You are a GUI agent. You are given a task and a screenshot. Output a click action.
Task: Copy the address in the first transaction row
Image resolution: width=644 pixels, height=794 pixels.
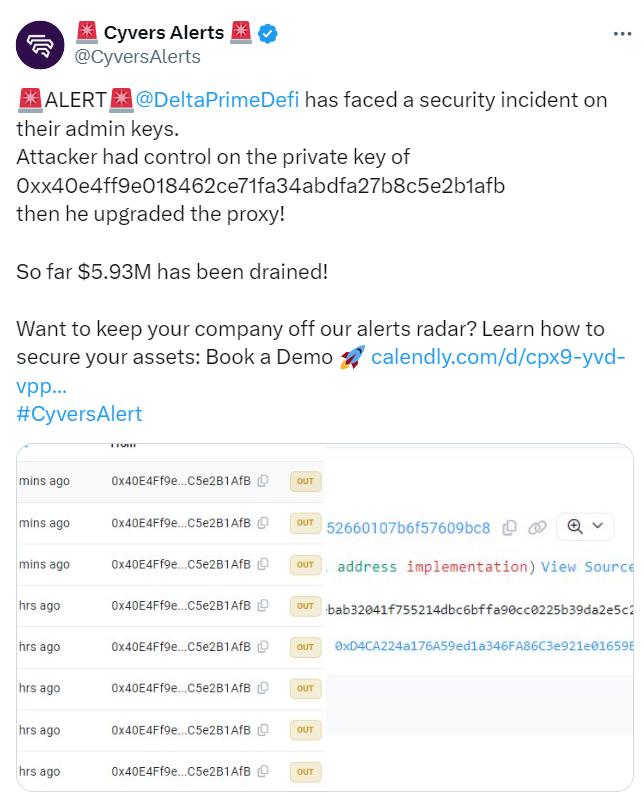coord(263,481)
